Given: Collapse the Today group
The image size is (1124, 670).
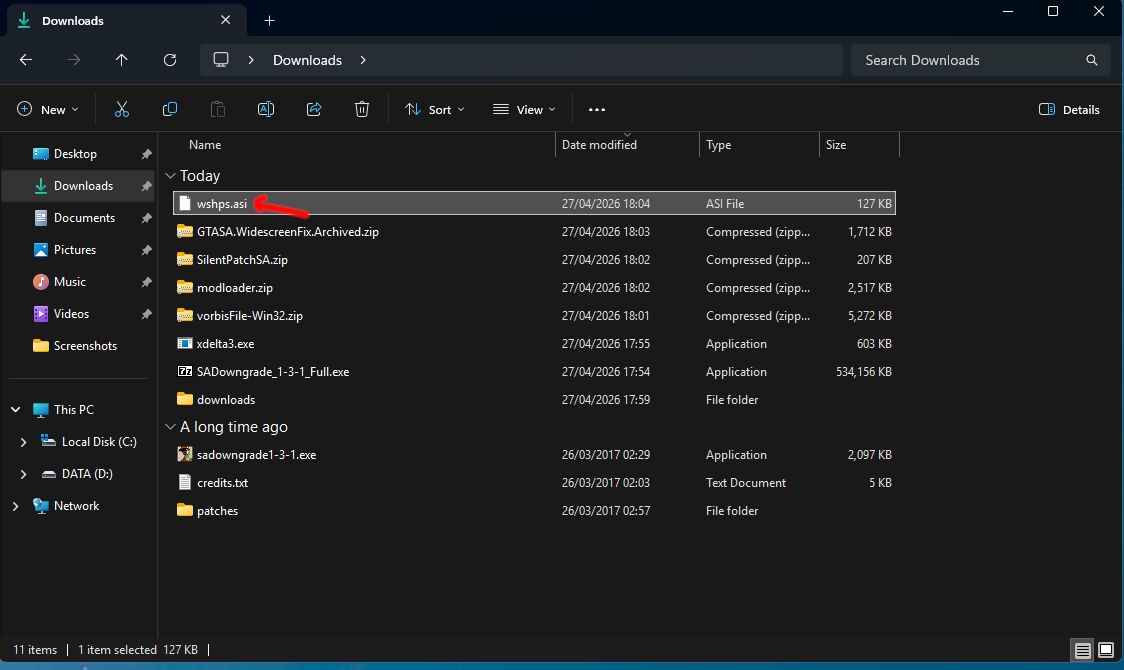Looking at the screenshot, I should click(171, 176).
